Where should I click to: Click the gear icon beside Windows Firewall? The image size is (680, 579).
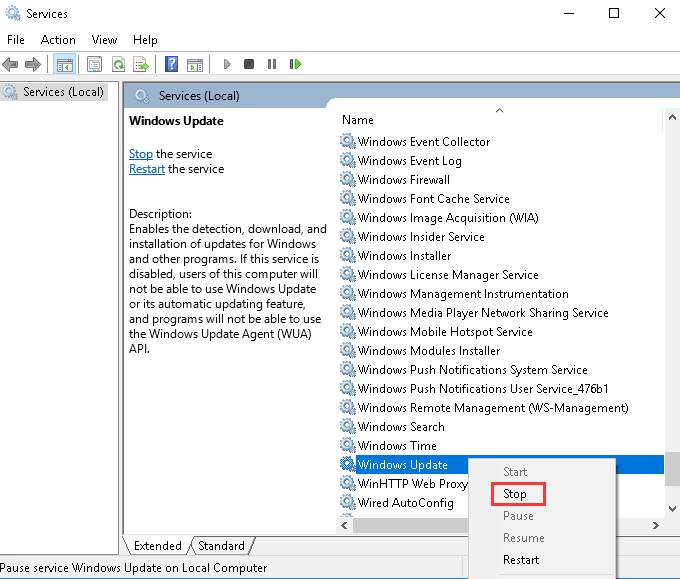(347, 179)
